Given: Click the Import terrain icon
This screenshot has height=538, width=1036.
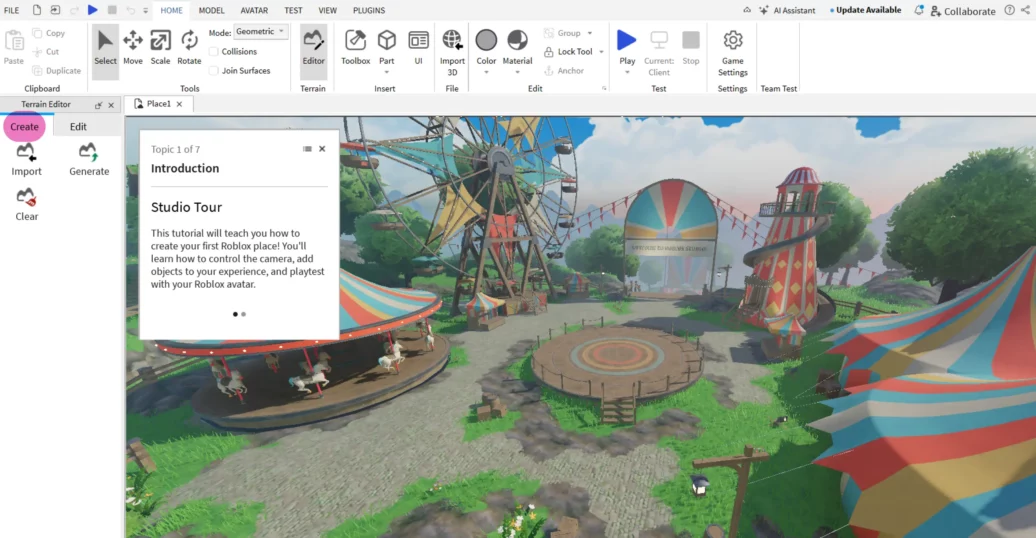Looking at the screenshot, I should point(26,153).
